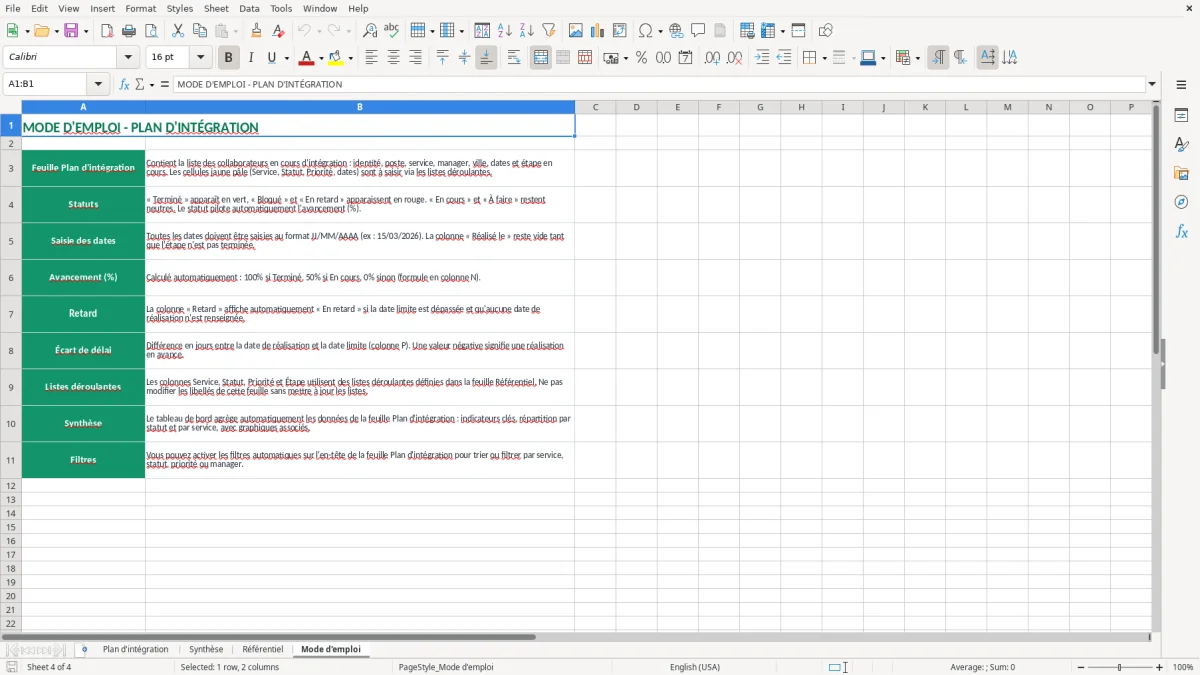Toggle Bold formatting
The width and height of the screenshot is (1200, 675).
point(229,58)
